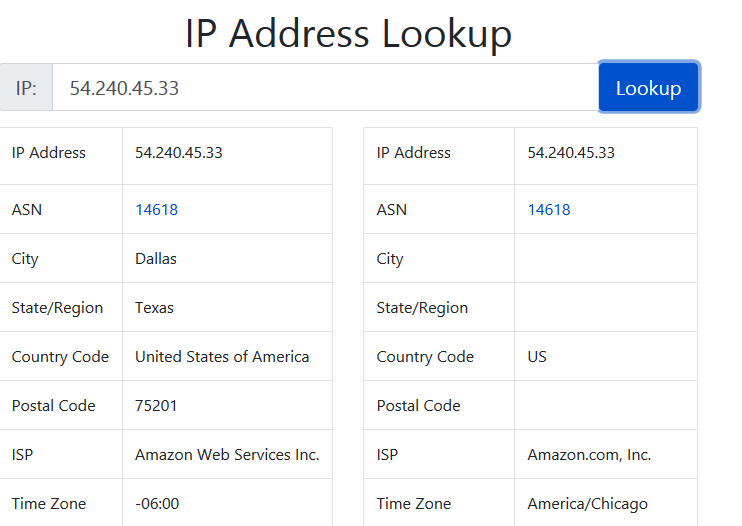Click the US country code value
The height and width of the screenshot is (526, 742).
[537, 357]
